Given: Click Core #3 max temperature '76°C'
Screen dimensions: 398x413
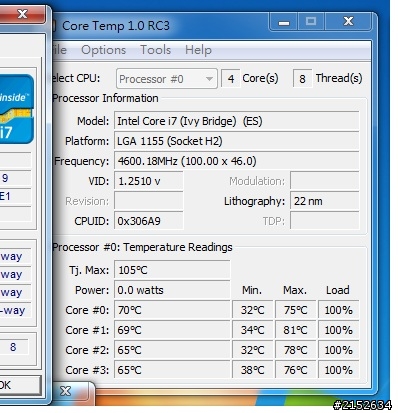Looking at the screenshot, I should 296,369.
